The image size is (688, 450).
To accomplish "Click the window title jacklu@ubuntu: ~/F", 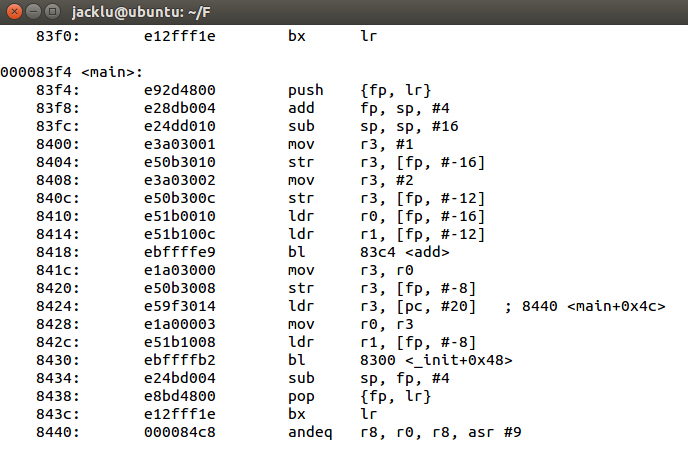I will pyautogui.click(x=141, y=12).
